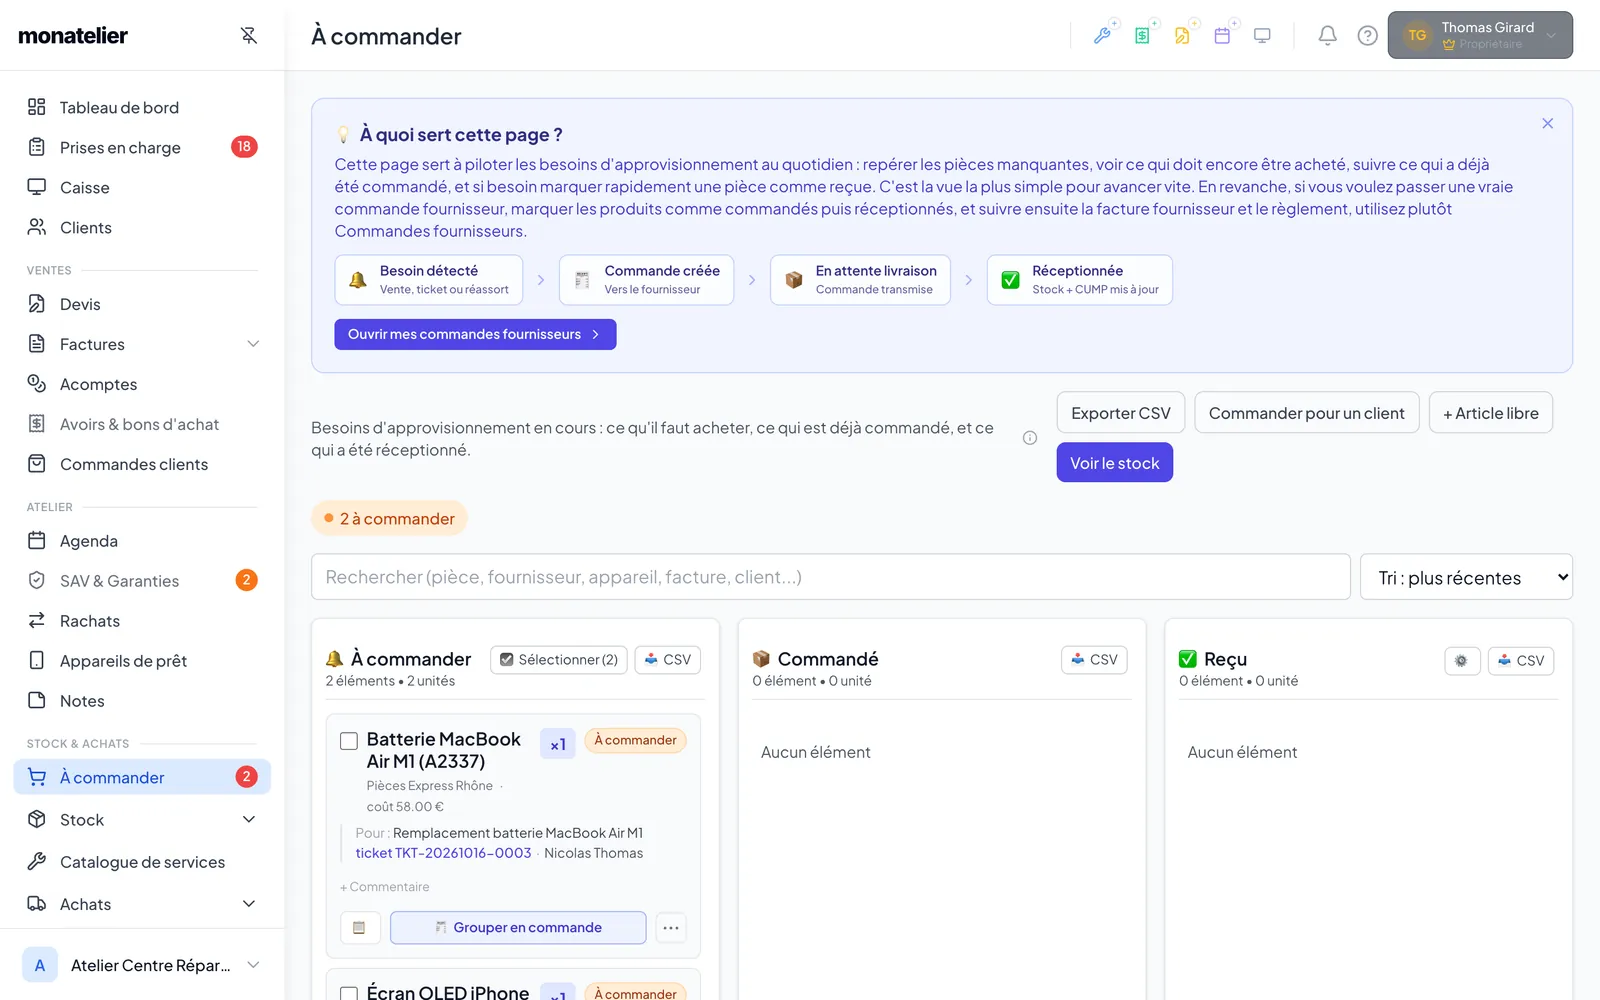Image resolution: width=1600 pixels, height=1000 pixels.
Task: Navigate to Catalogue de services
Action: tap(142, 862)
